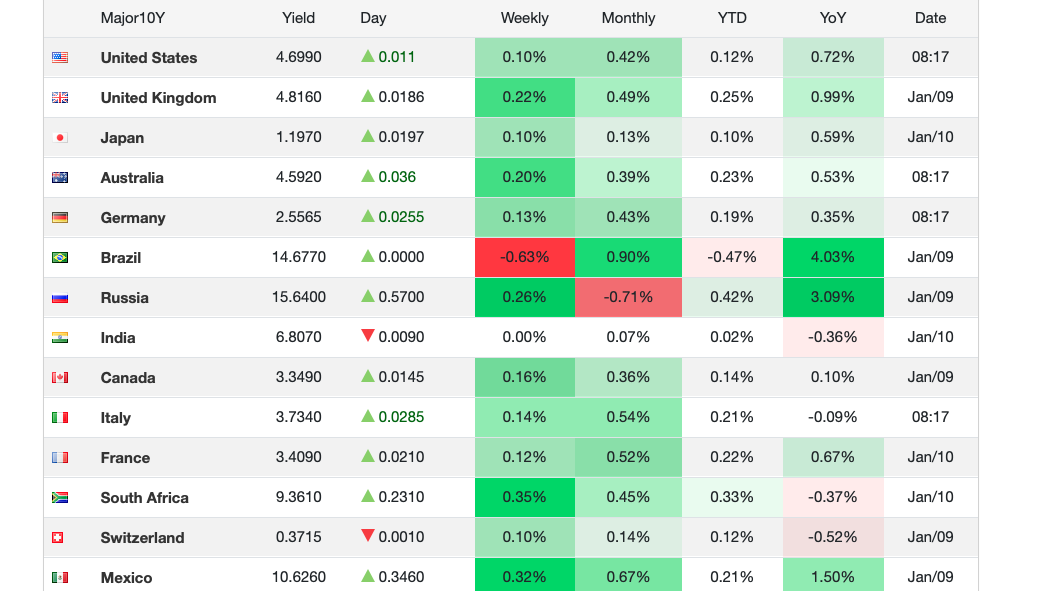Screen dimensions: 1058x591
Task: Open the South Africa bond link
Action: click(x=144, y=498)
